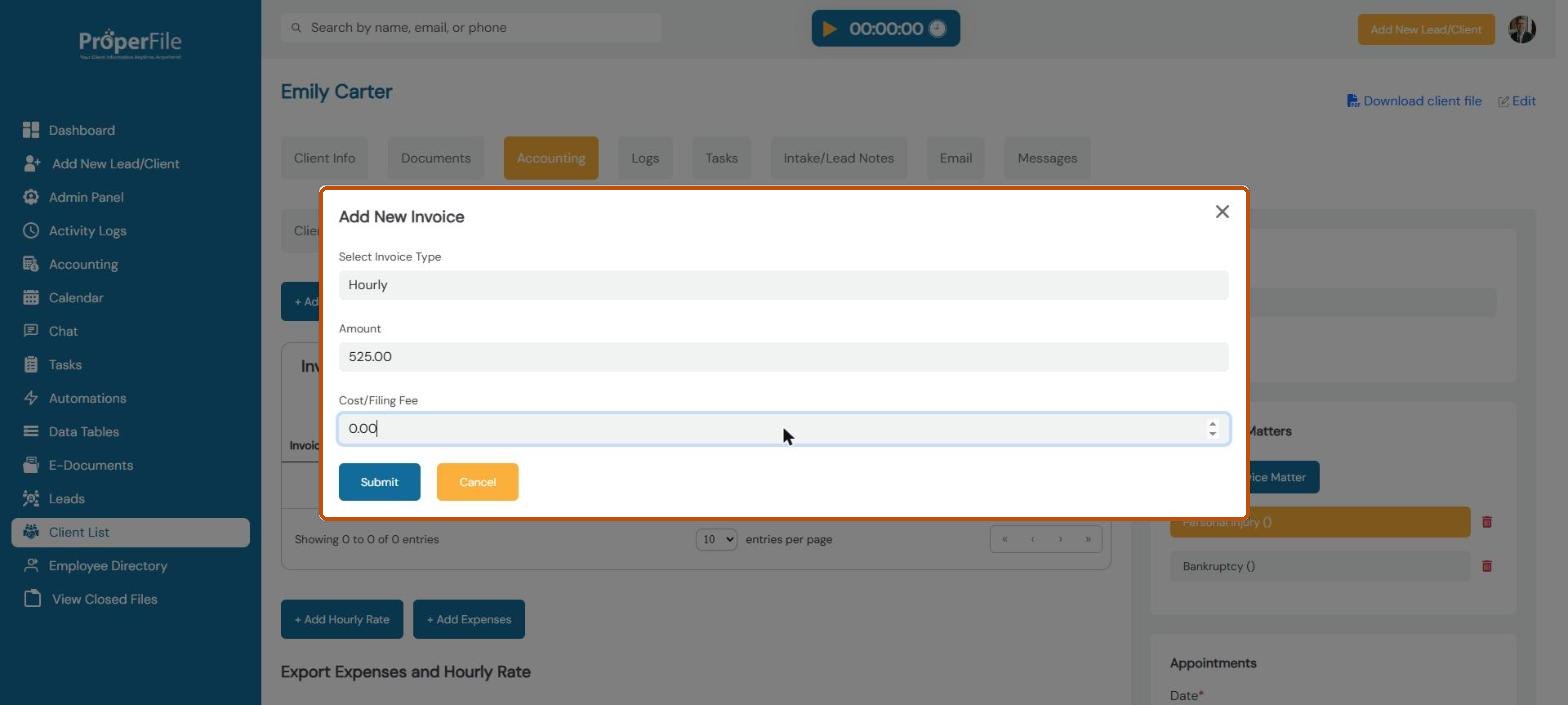
Task: Click the Client List sidebar icon
Action: [31, 532]
